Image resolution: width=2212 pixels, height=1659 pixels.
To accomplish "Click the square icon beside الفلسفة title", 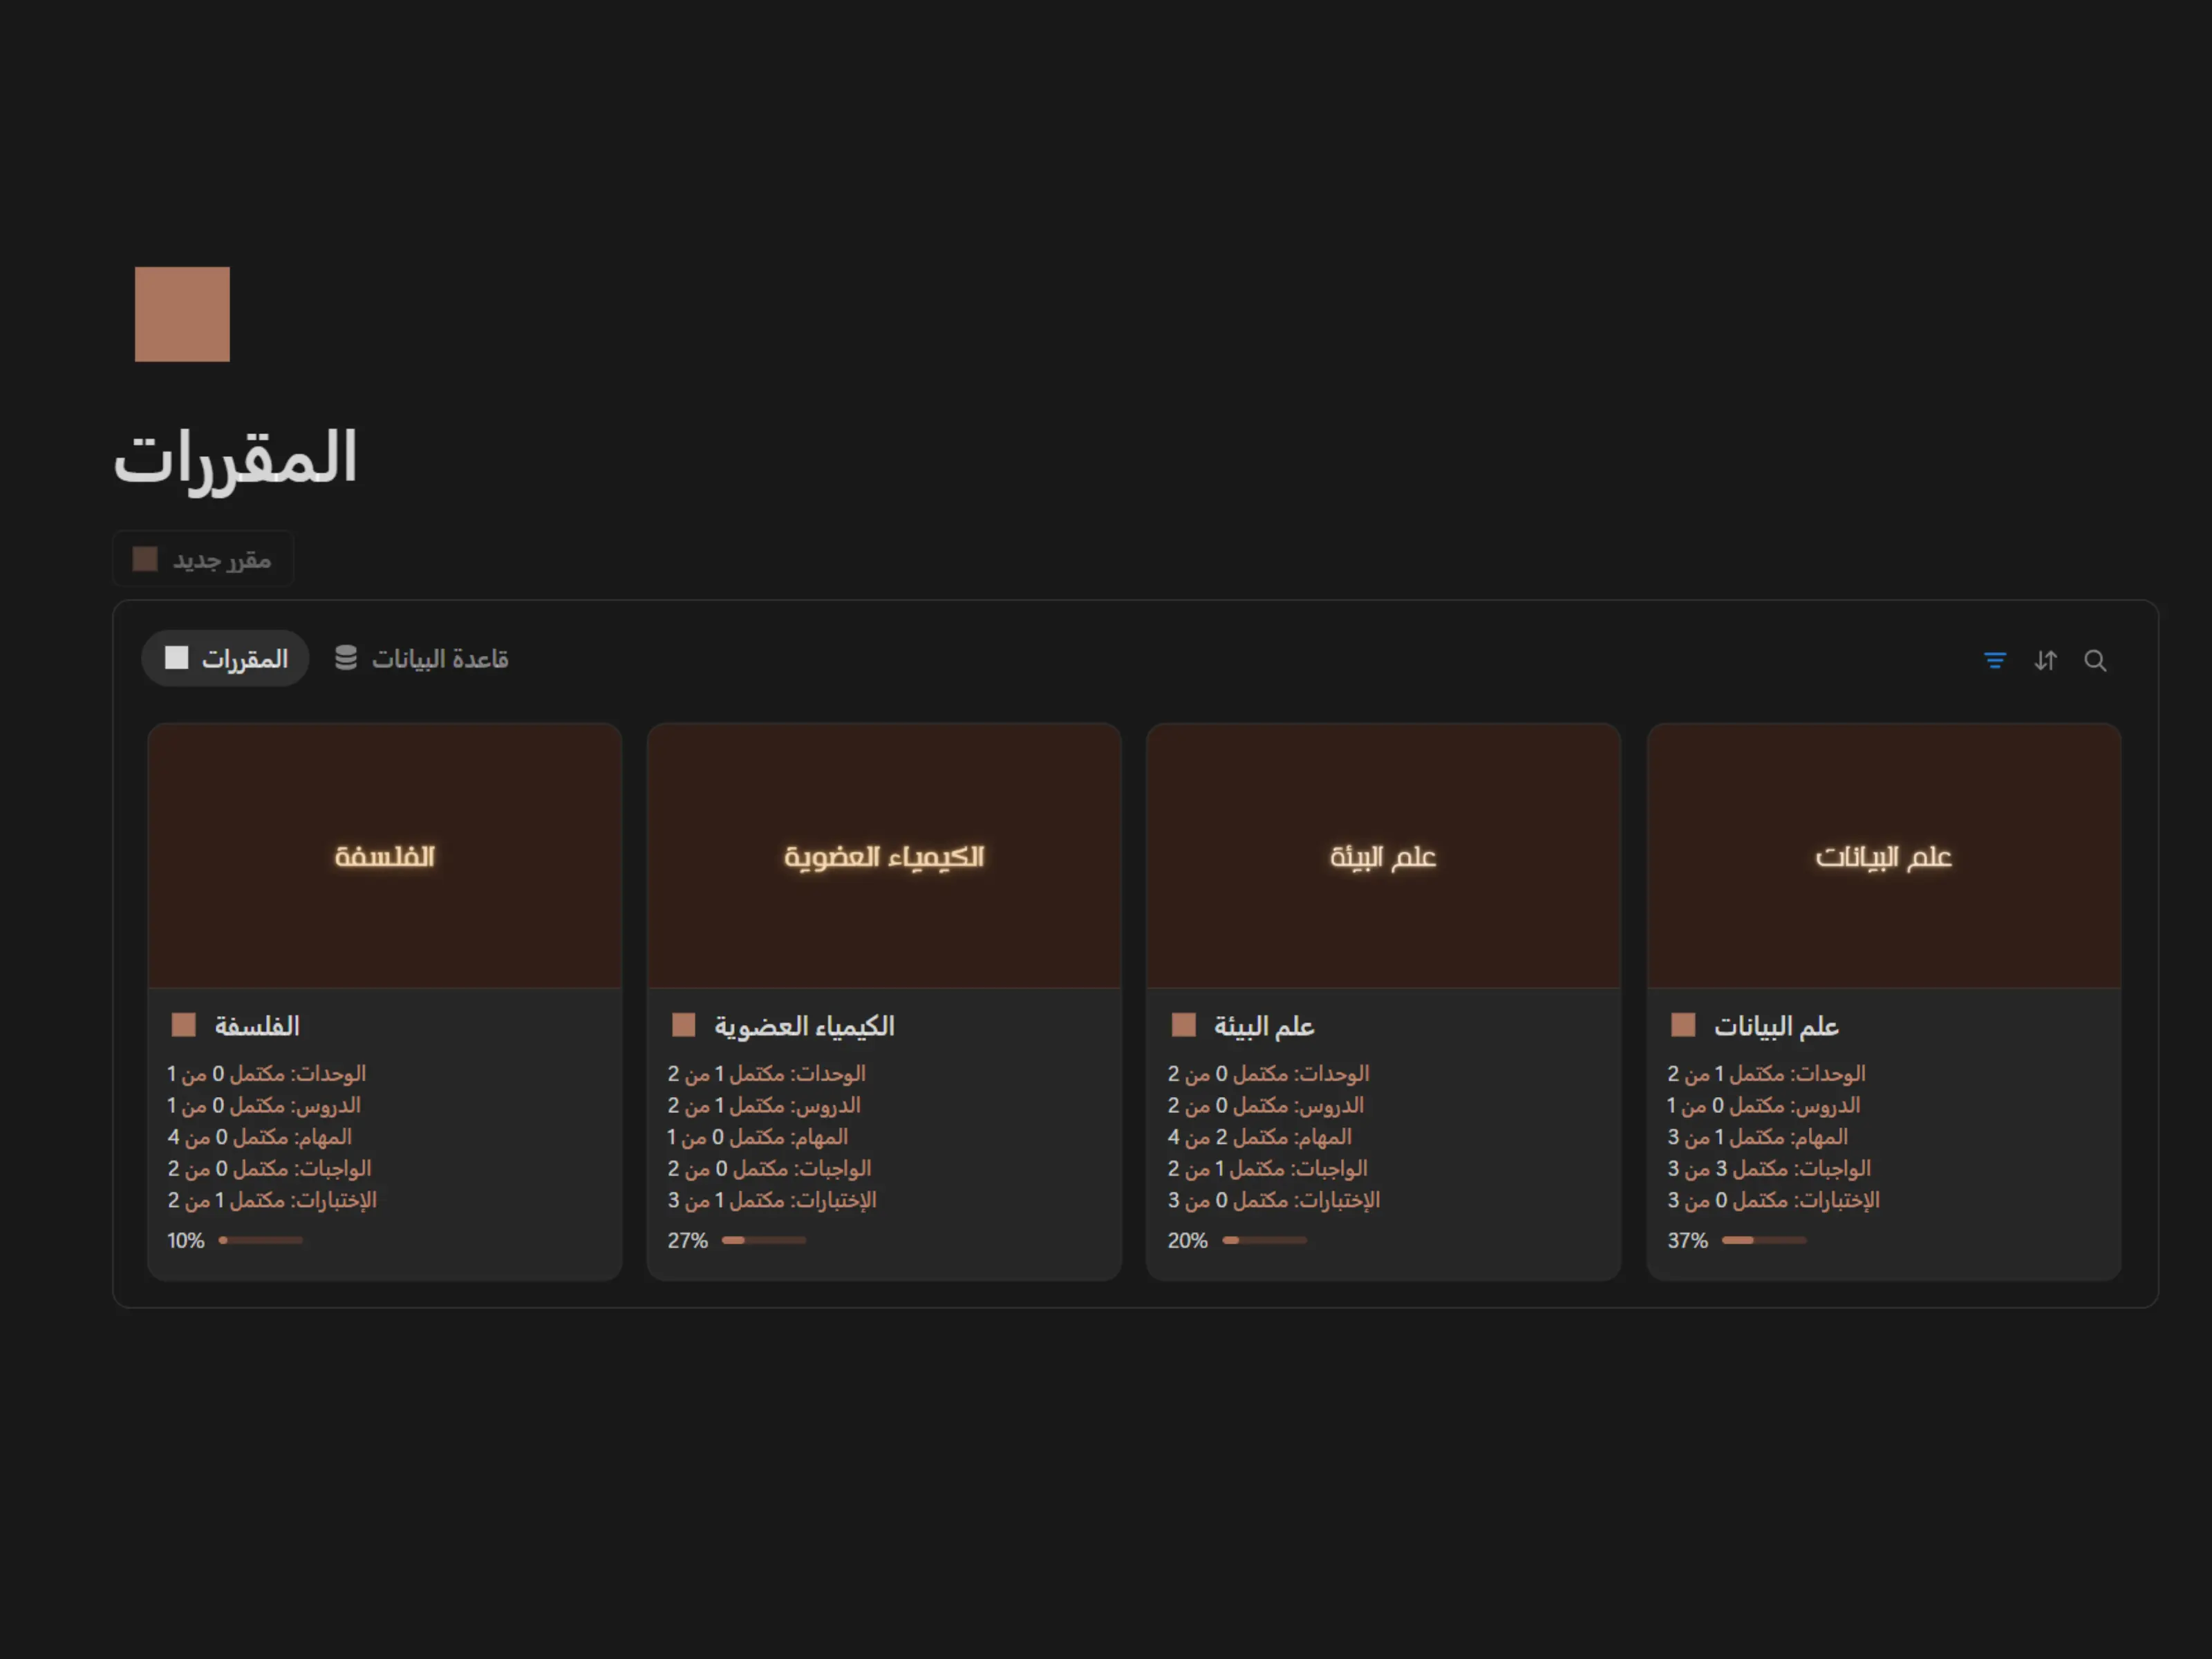I will coord(184,1025).
